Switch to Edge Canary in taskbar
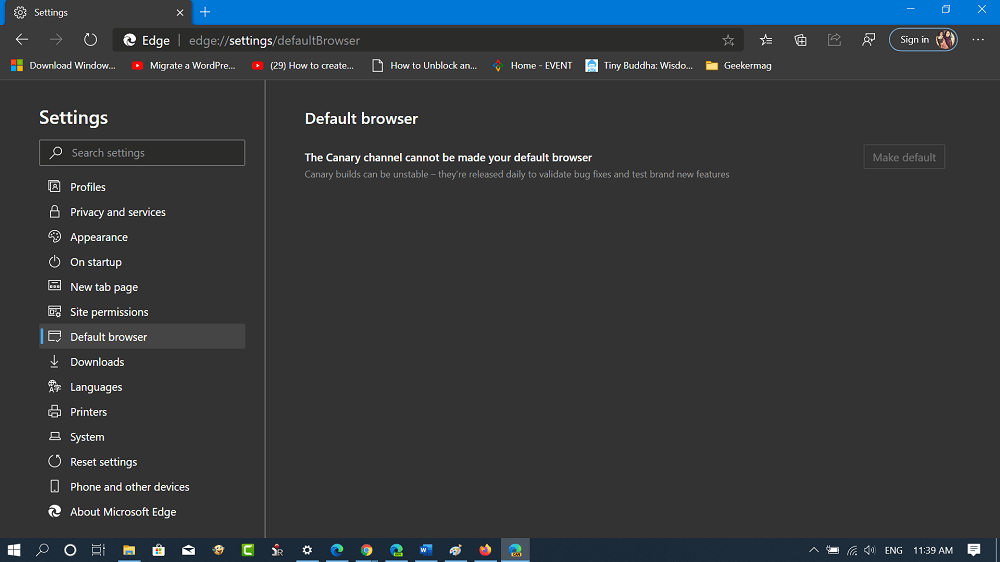Image resolution: width=1000 pixels, height=562 pixels. pyautogui.click(x=515, y=550)
